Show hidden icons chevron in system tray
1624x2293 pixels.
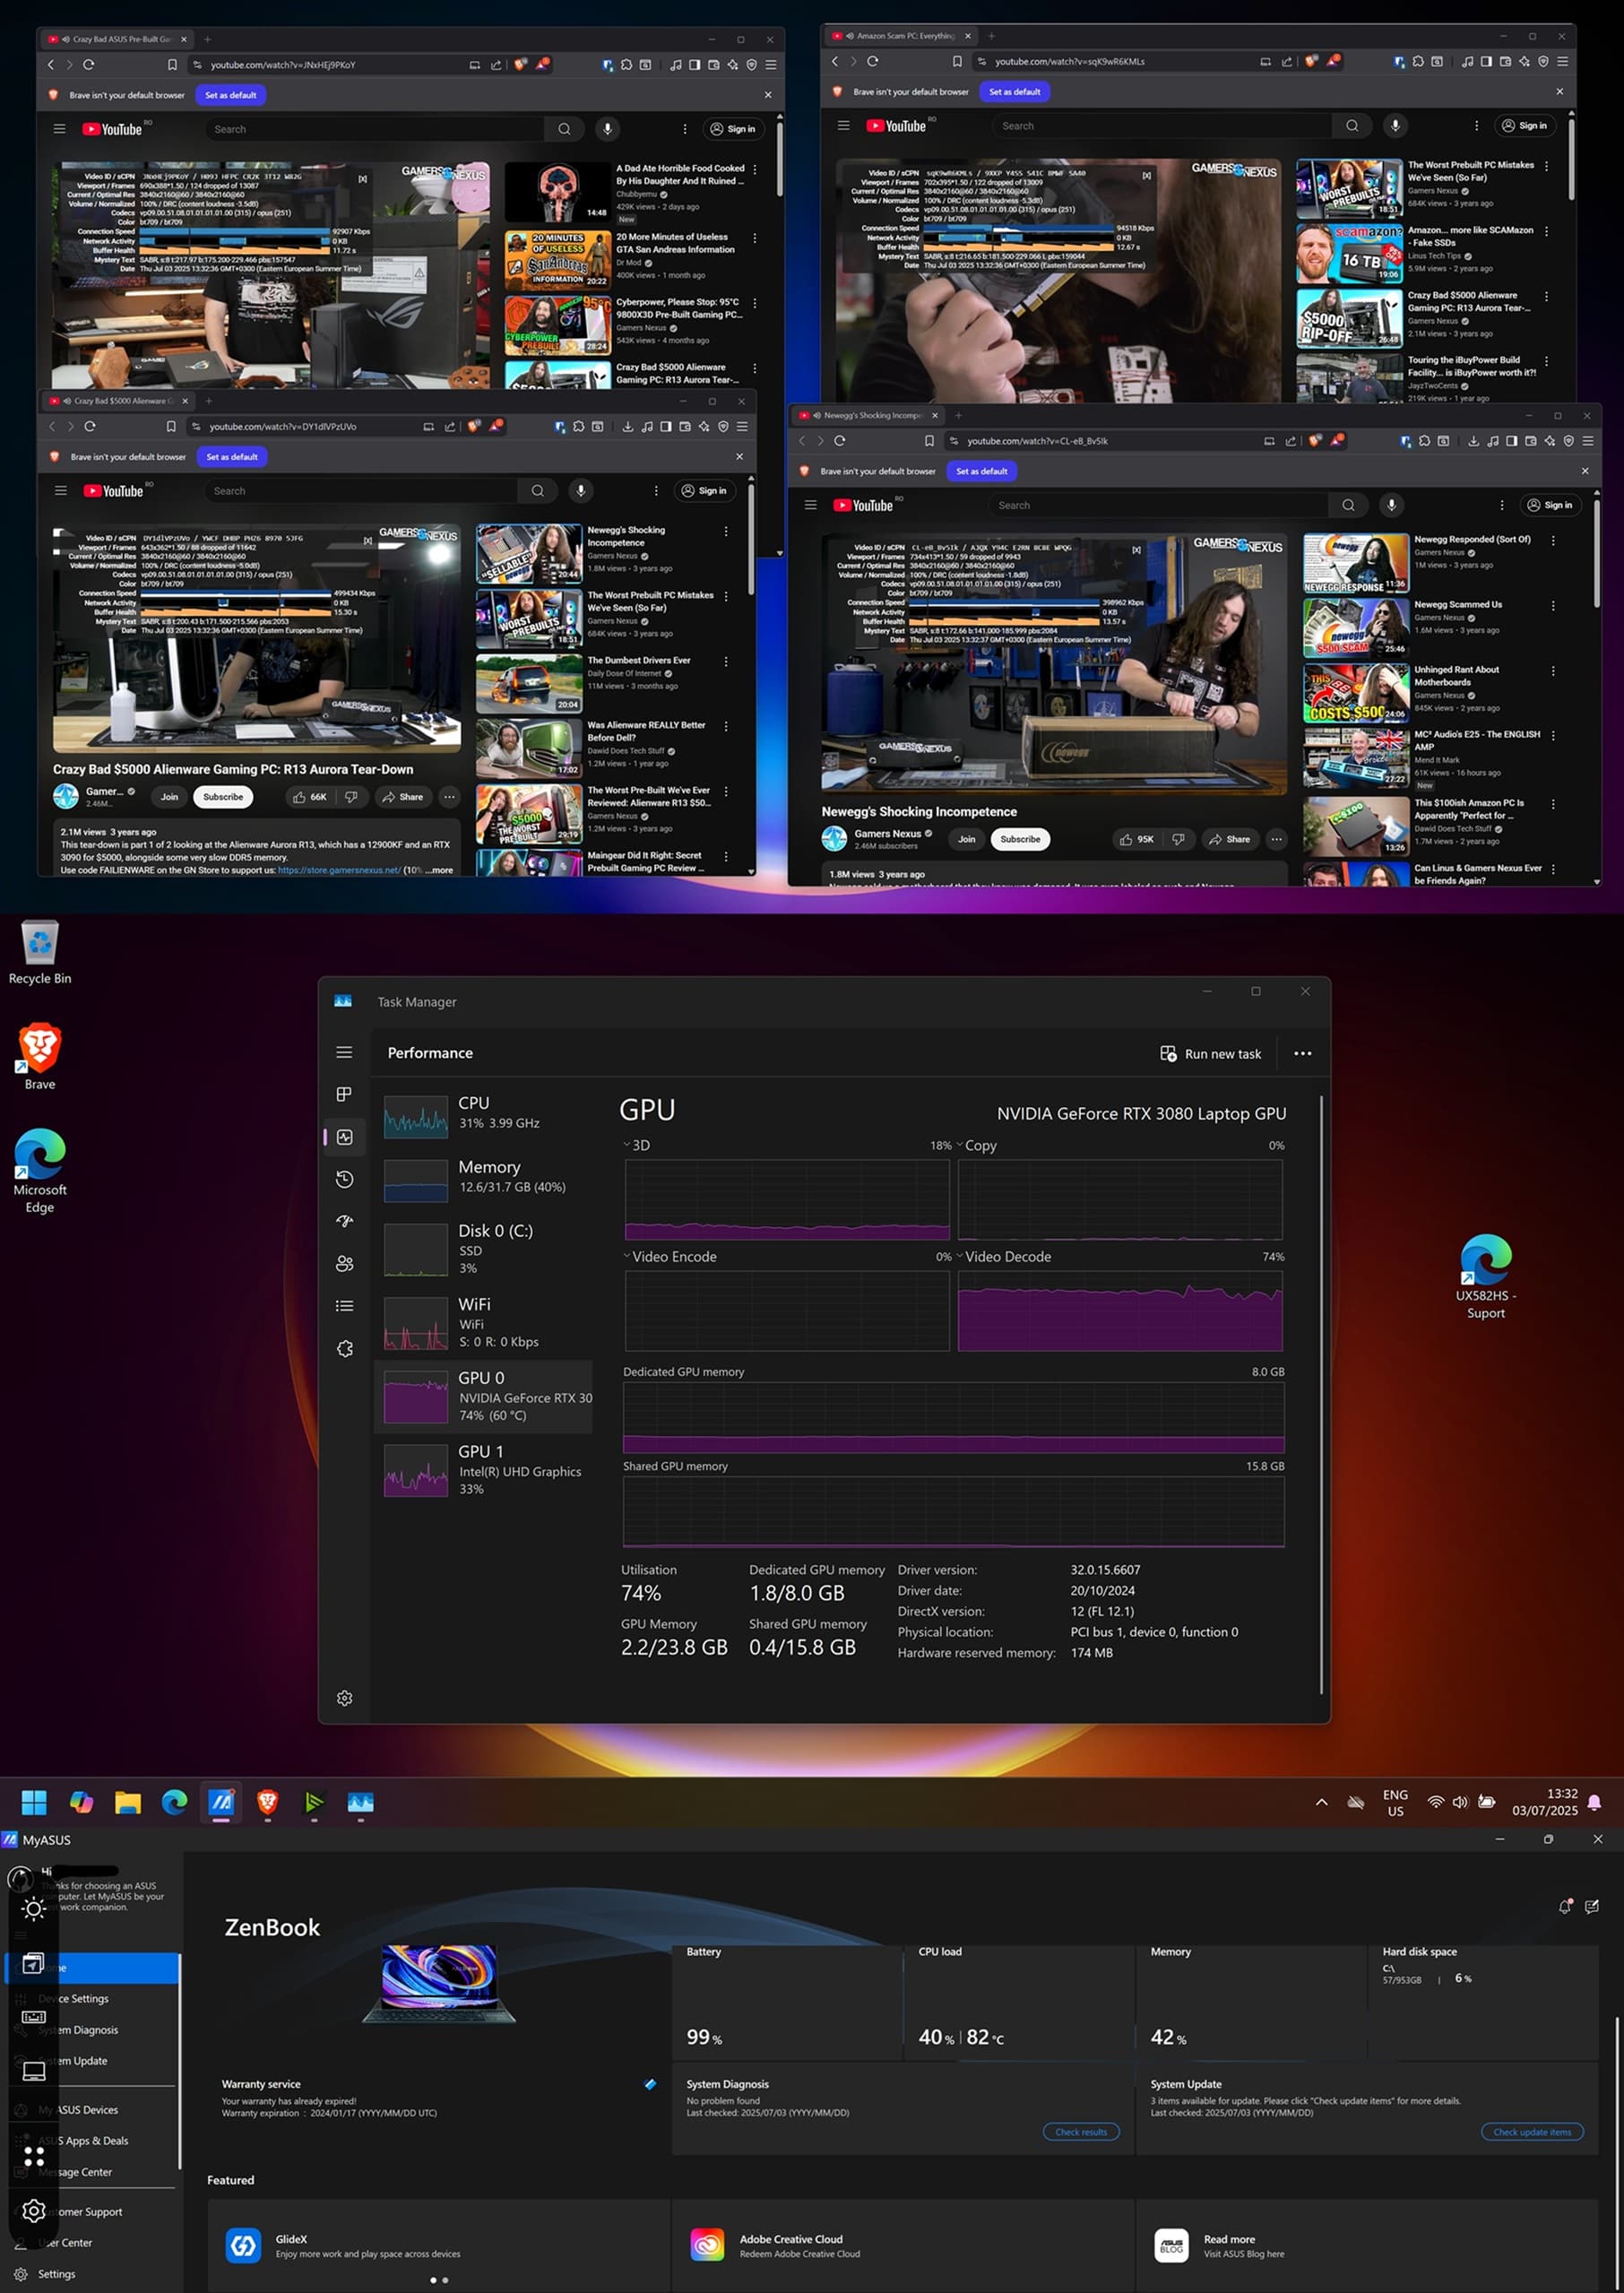(1321, 1802)
